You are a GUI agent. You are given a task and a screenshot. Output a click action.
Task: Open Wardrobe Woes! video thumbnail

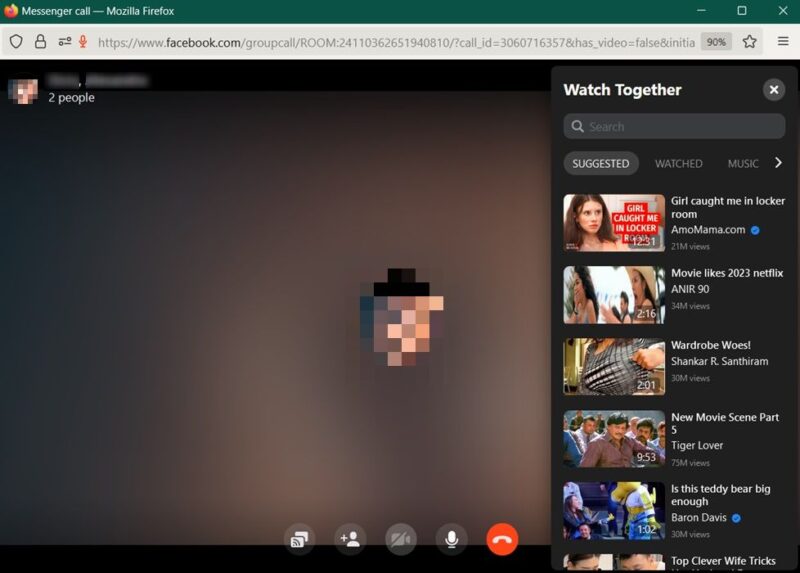click(614, 366)
